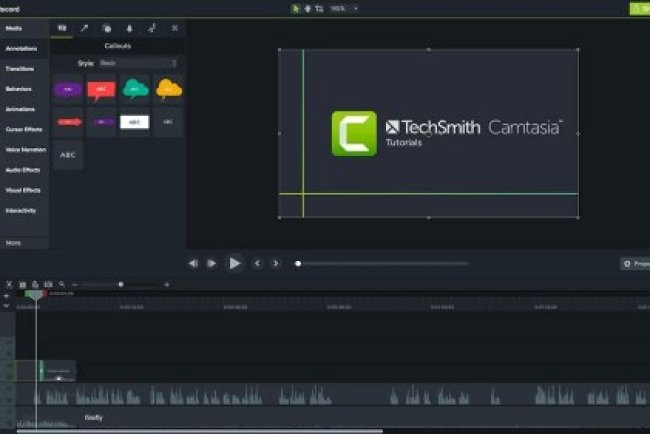Screen dimensions: 650x434
Task: Switch to the Cursor Effects tab
Action: 23,130
